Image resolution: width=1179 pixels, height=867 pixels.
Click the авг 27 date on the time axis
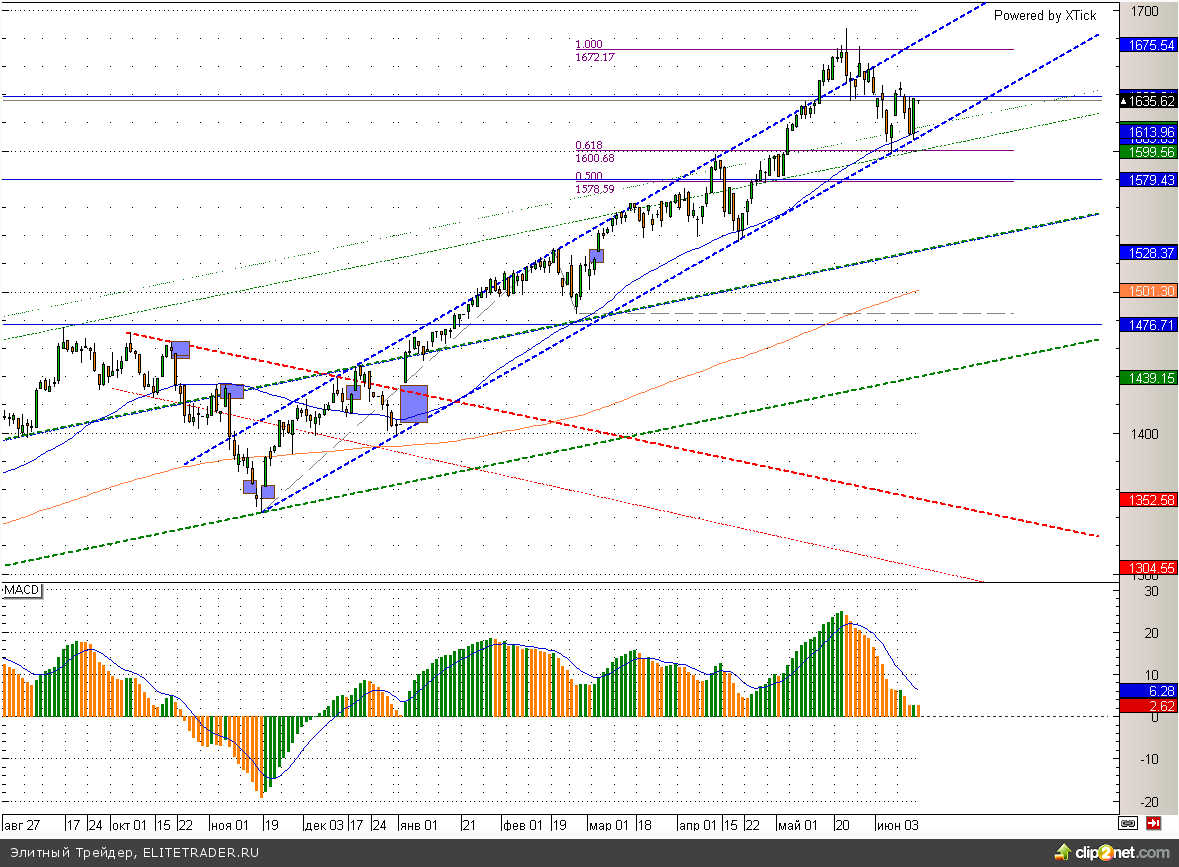pyautogui.click(x=22, y=825)
